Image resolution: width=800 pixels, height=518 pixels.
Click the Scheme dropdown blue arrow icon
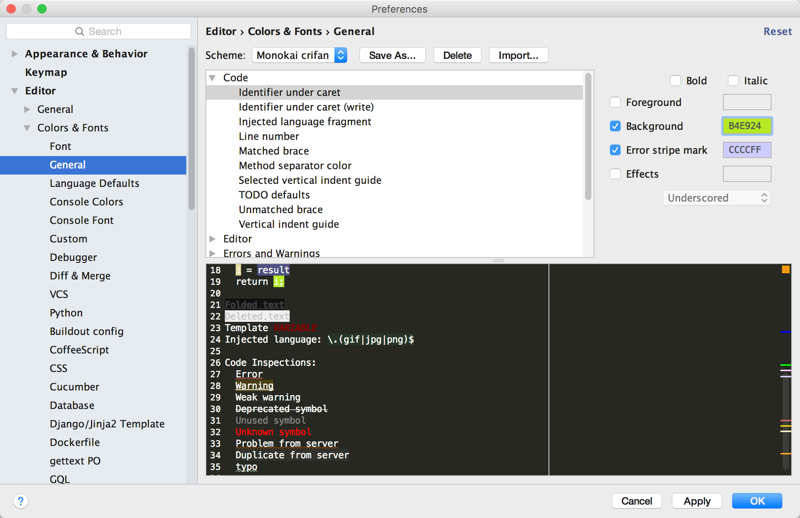click(x=341, y=55)
